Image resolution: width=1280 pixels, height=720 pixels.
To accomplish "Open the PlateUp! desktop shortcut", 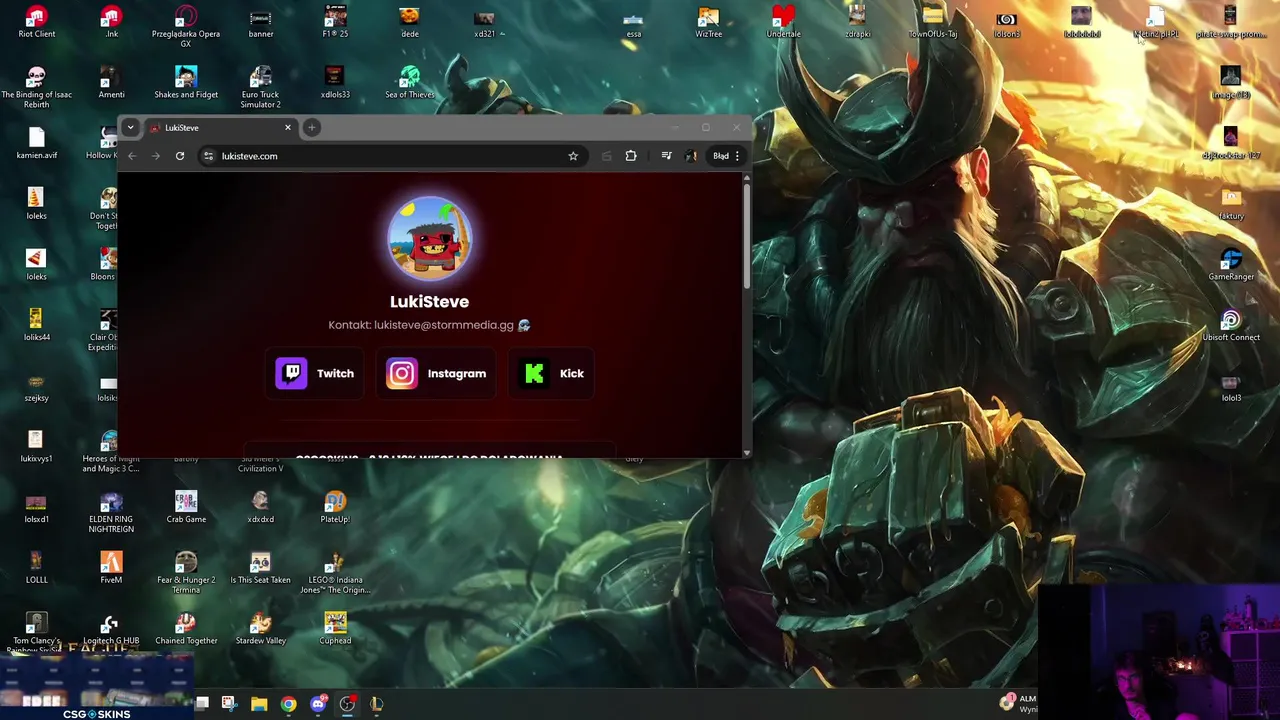I will [335, 508].
